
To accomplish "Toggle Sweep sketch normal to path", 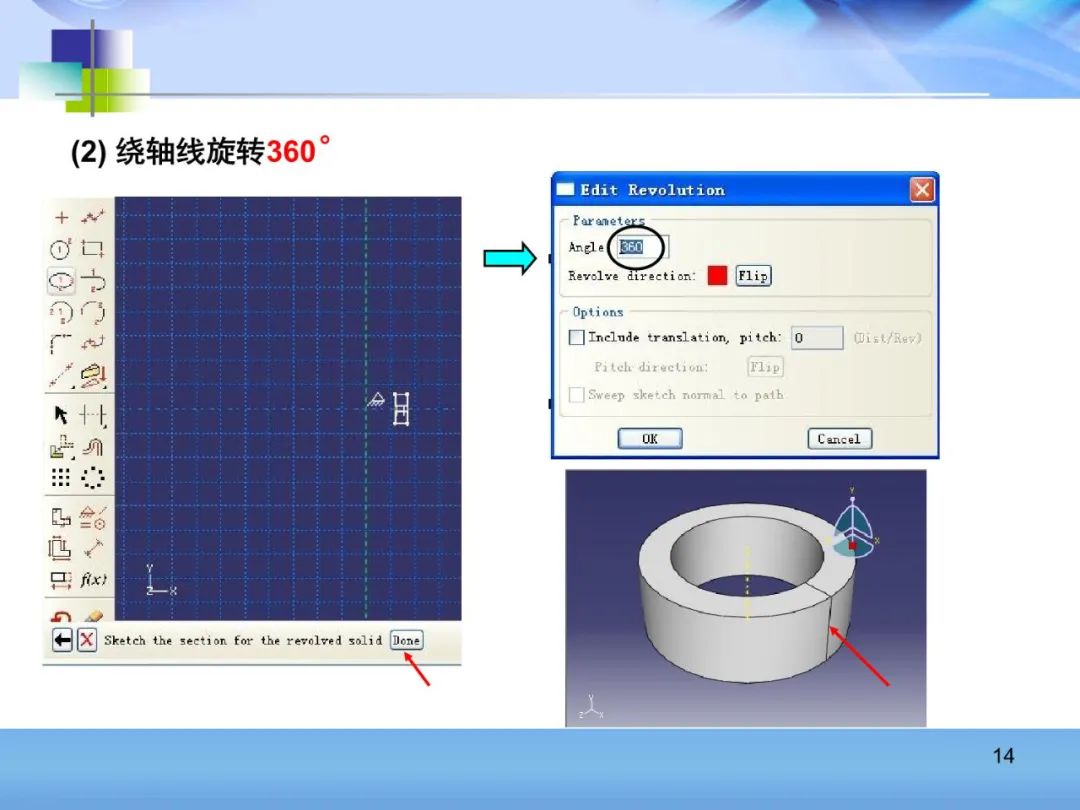I will (x=576, y=395).
